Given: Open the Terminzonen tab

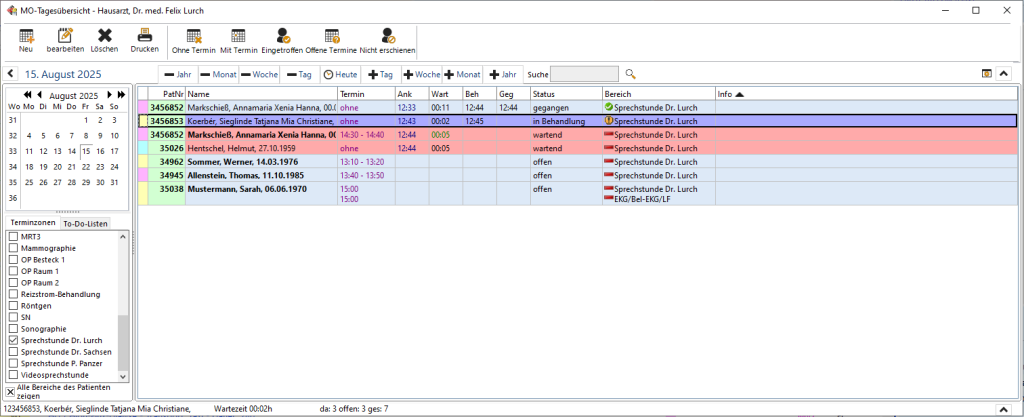Looking at the screenshot, I should point(32,223).
